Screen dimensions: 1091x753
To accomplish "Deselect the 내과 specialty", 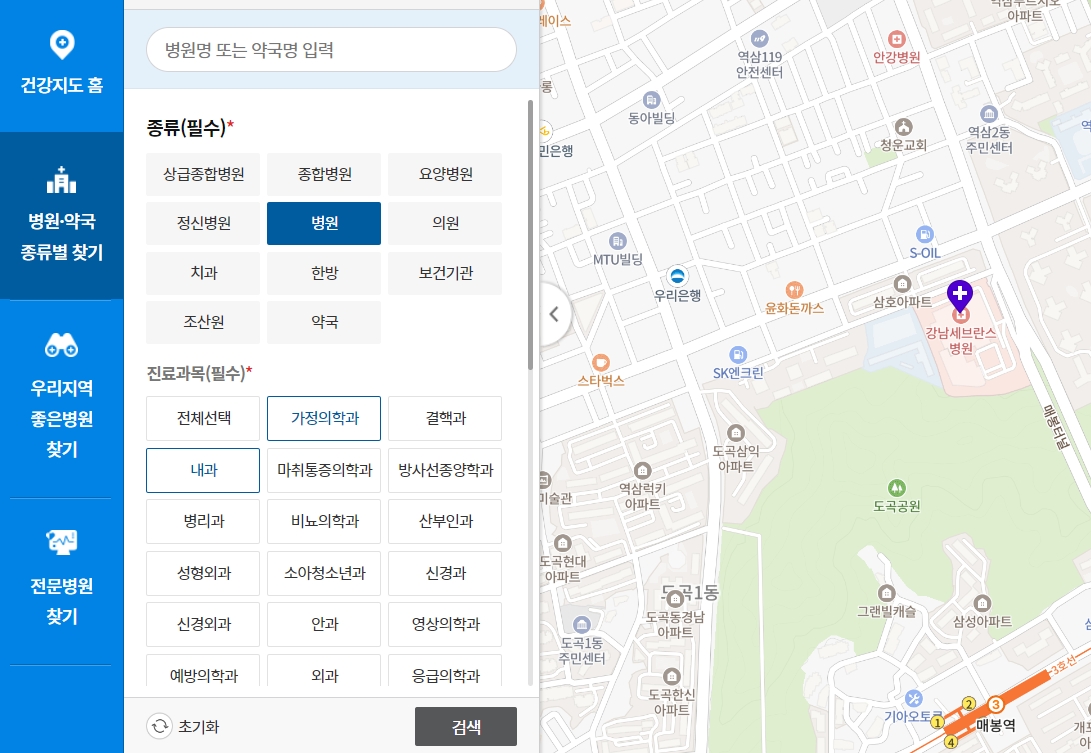I will click(202, 470).
